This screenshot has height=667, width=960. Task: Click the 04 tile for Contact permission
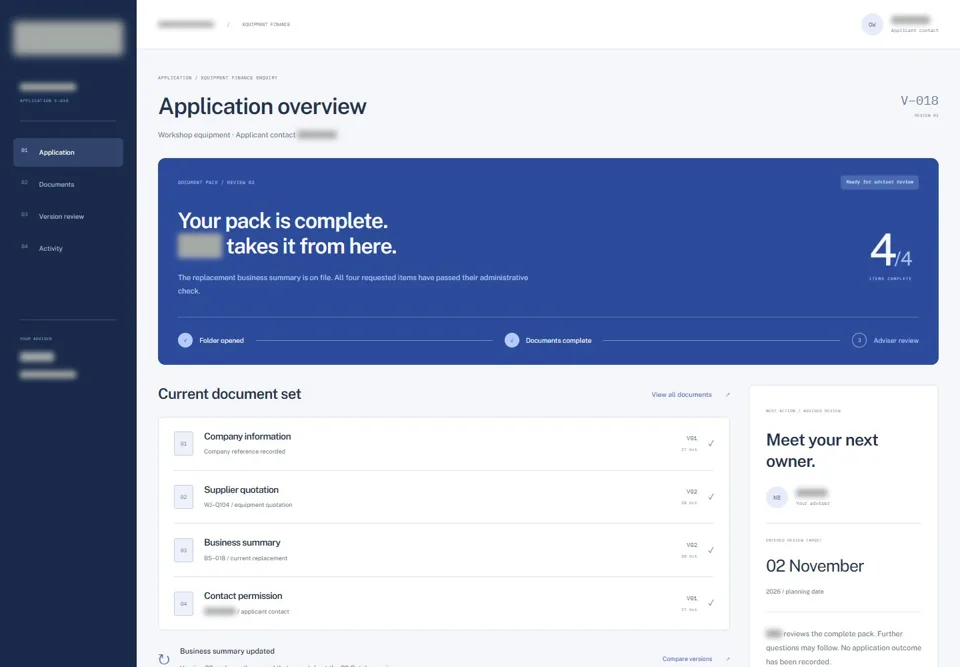[x=184, y=603]
